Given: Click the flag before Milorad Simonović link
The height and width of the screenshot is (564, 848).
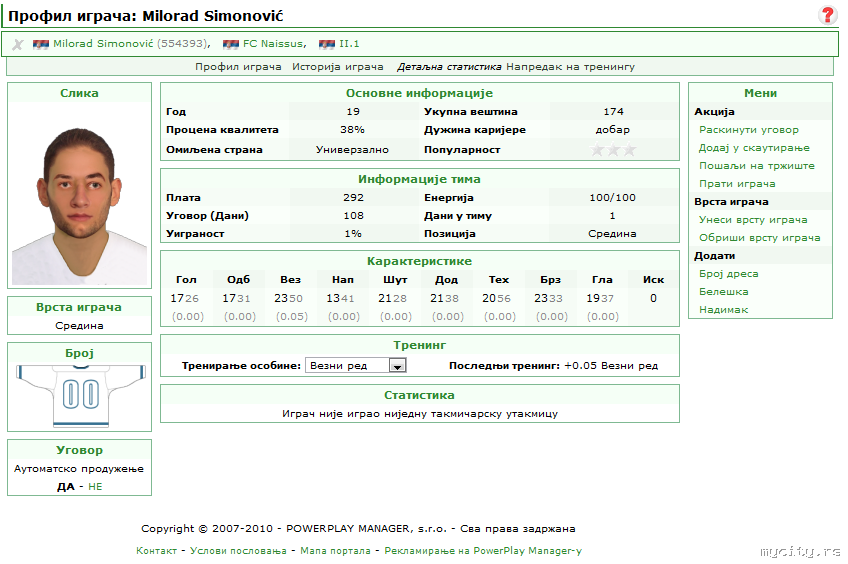Looking at the screenshot, I should 41,44.
